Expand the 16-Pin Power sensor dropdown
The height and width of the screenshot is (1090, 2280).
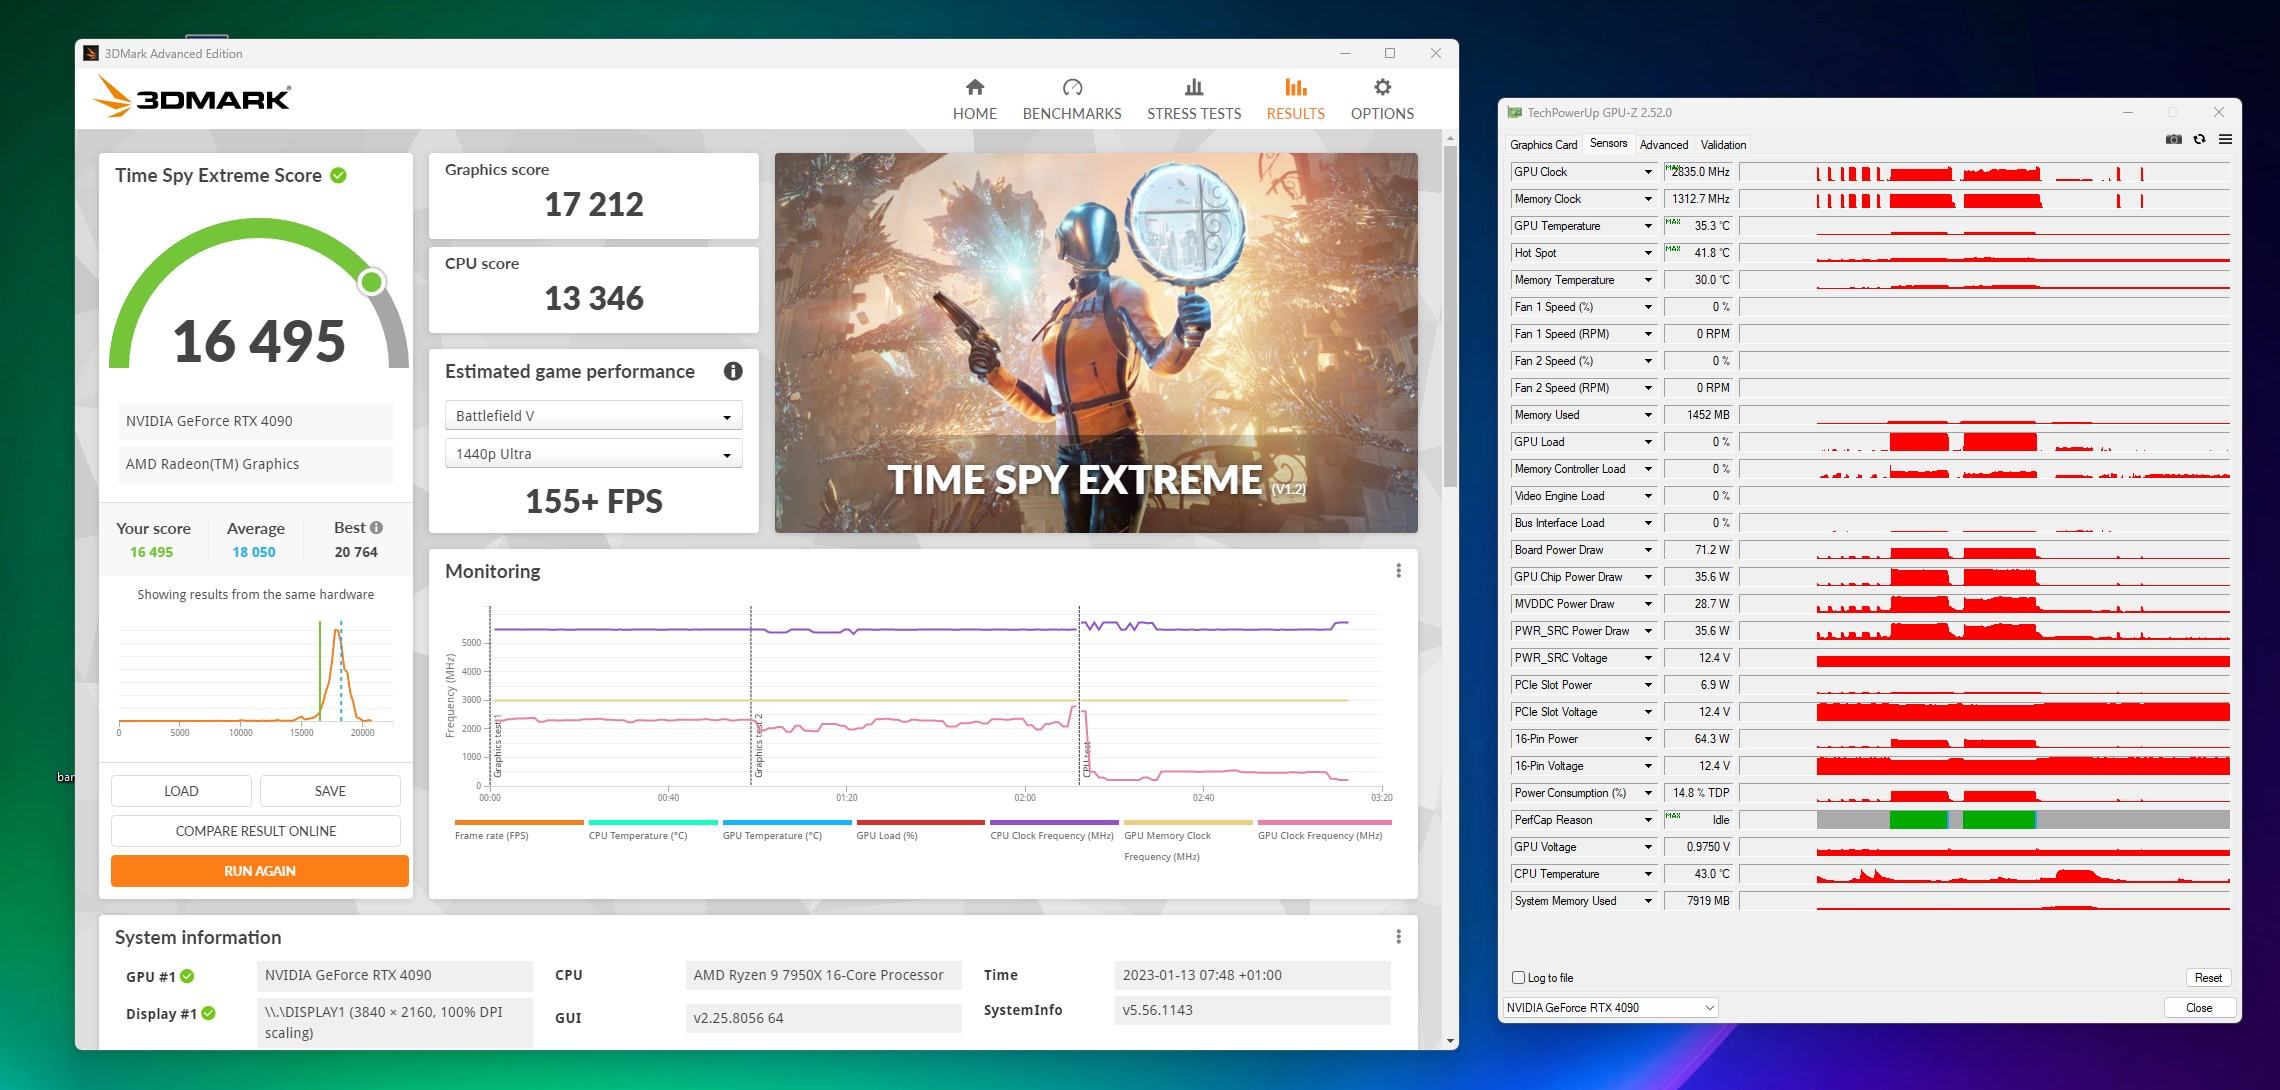[1647, 739]
